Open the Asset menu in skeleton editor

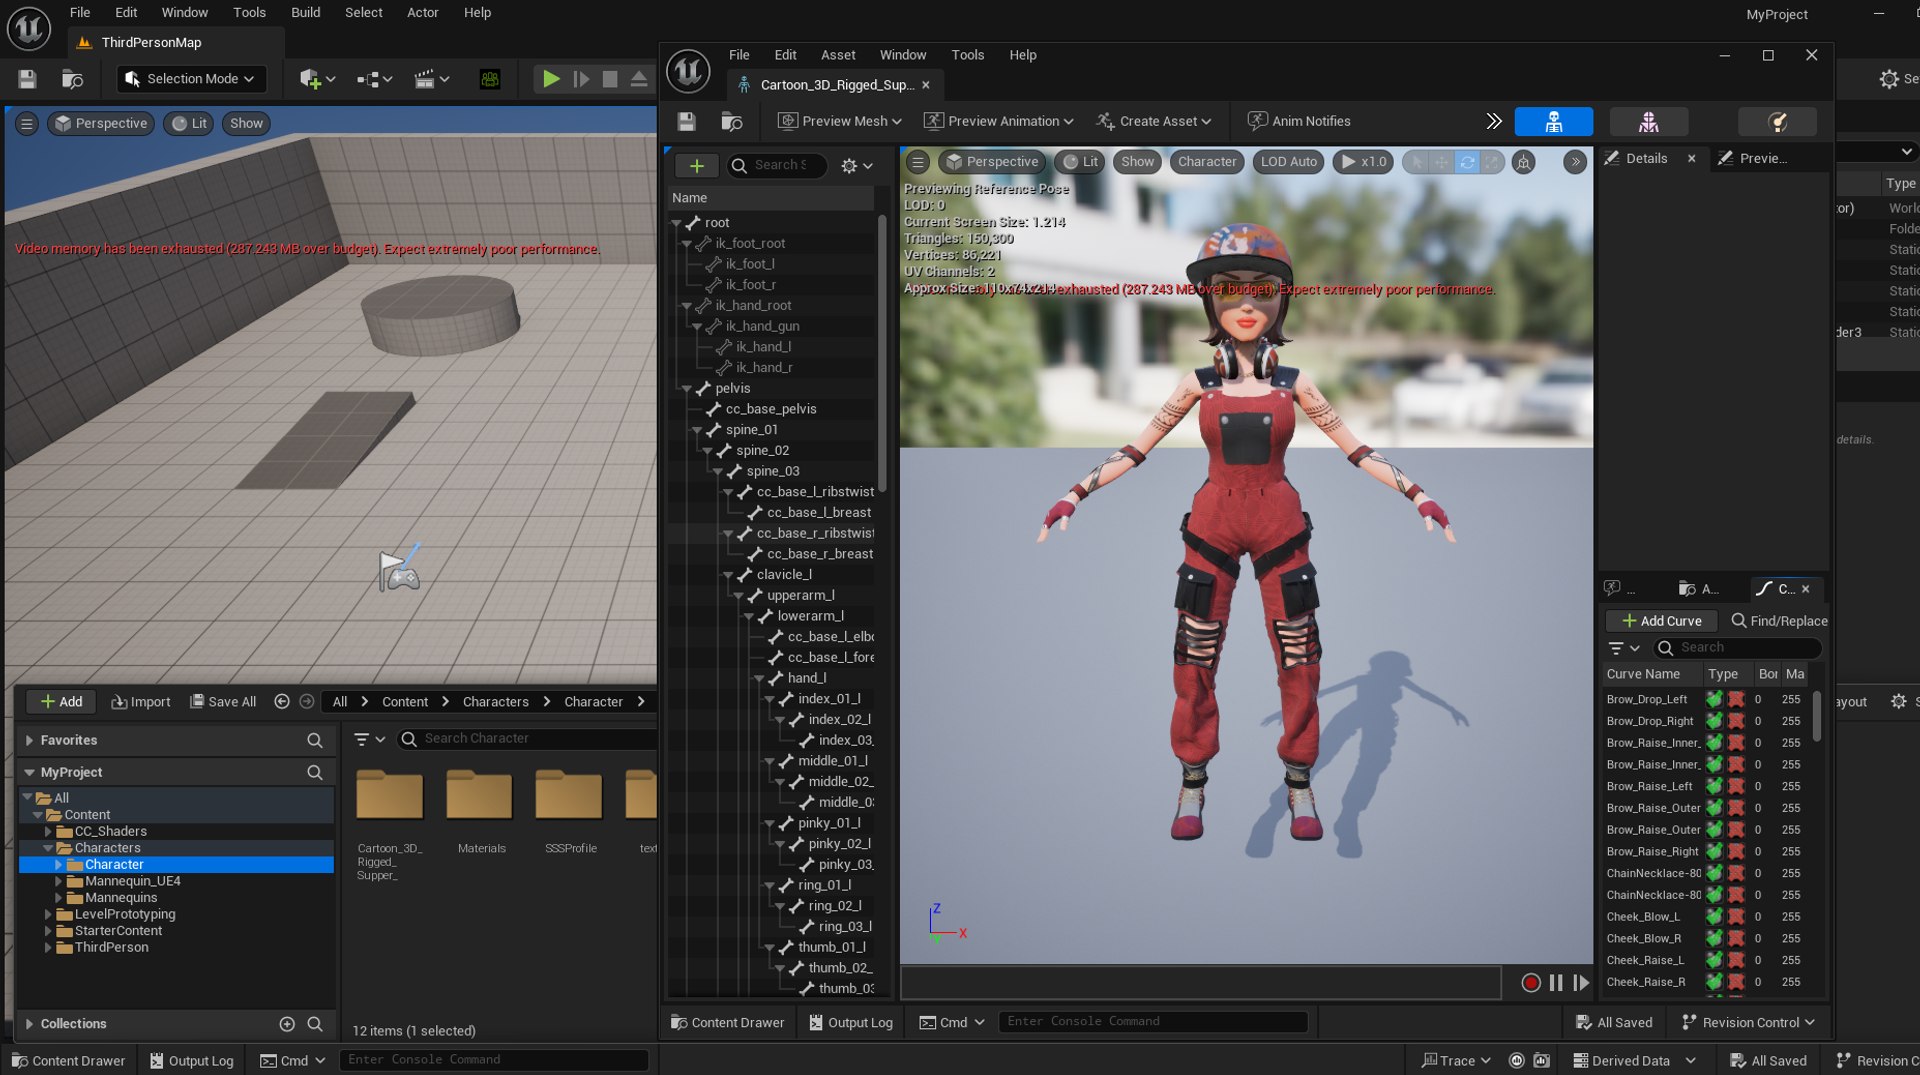coord(838,55)
